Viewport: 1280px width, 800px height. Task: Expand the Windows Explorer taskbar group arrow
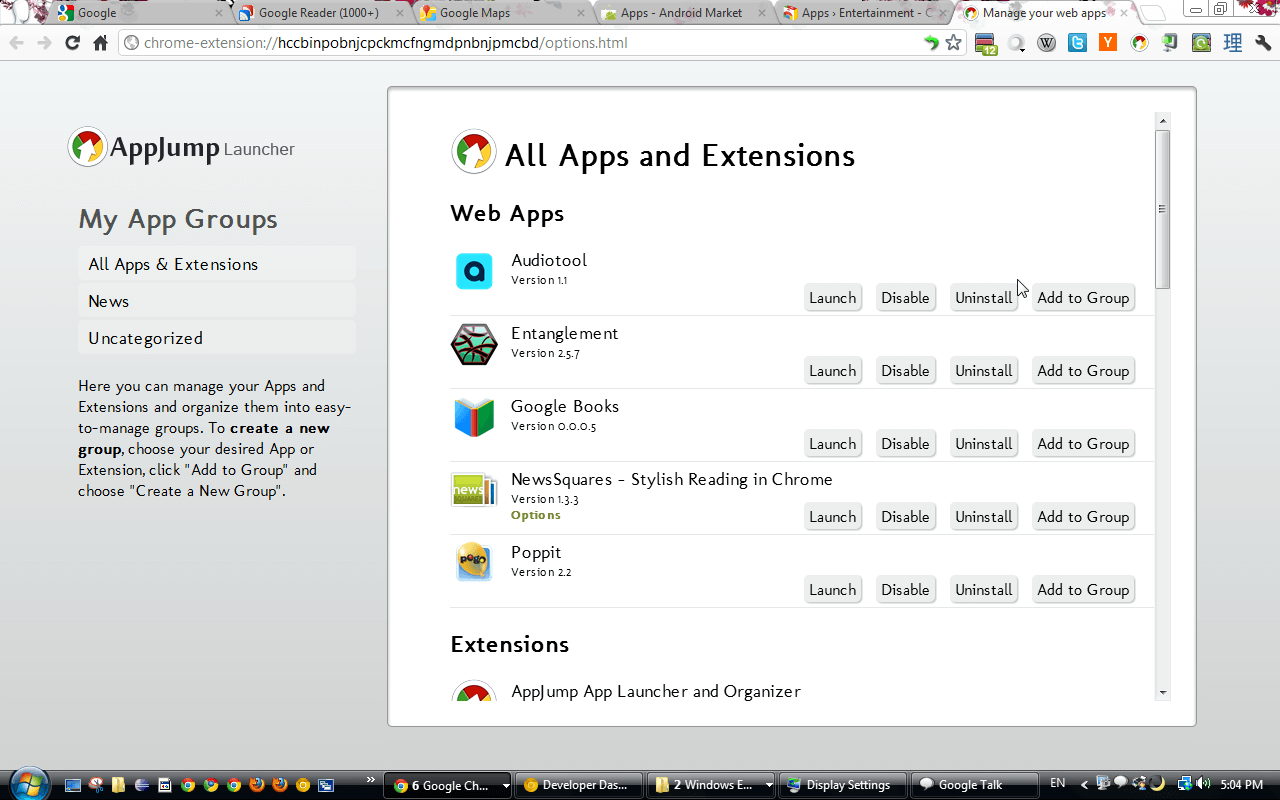coord(768,784)
